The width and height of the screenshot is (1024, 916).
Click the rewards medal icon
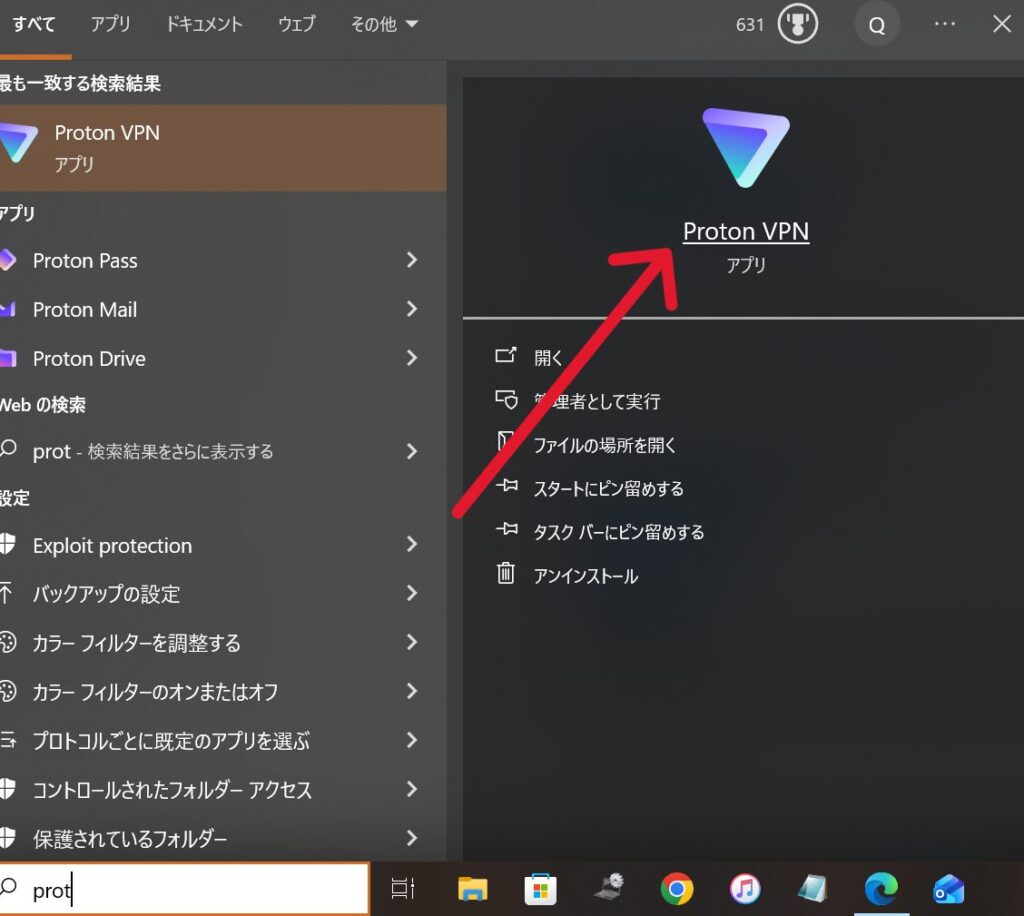(x=797, y=25)
